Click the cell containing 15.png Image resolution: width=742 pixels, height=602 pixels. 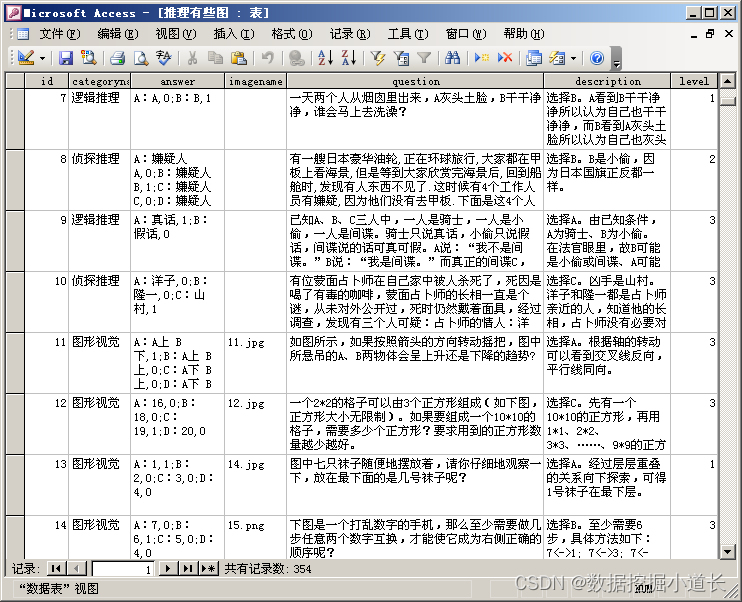[256, 538]
